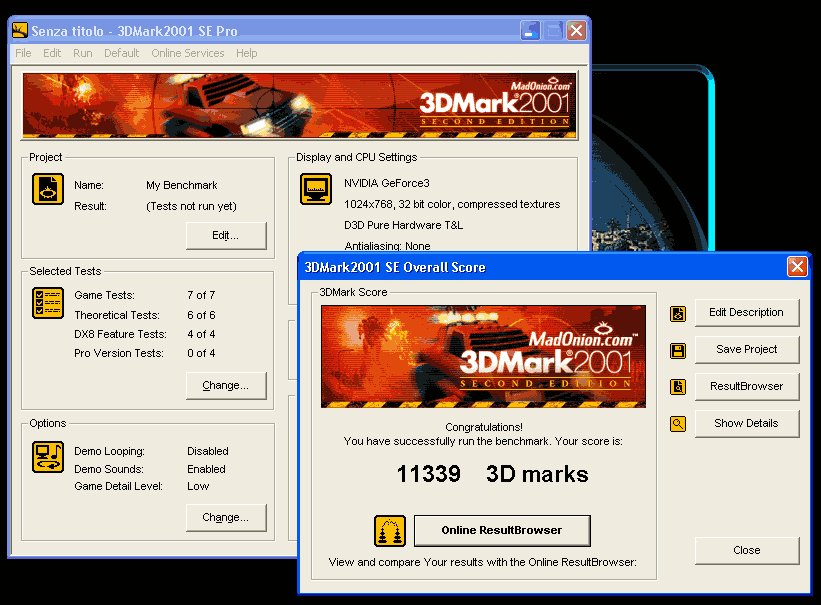Click the ResultBrowser button
This screenshot has height=605, width=821.
click(747, 387)
